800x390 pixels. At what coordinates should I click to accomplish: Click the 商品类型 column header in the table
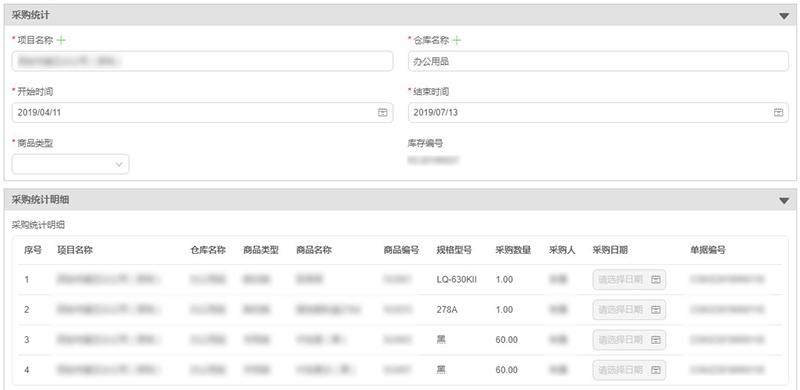coord(261,250)
